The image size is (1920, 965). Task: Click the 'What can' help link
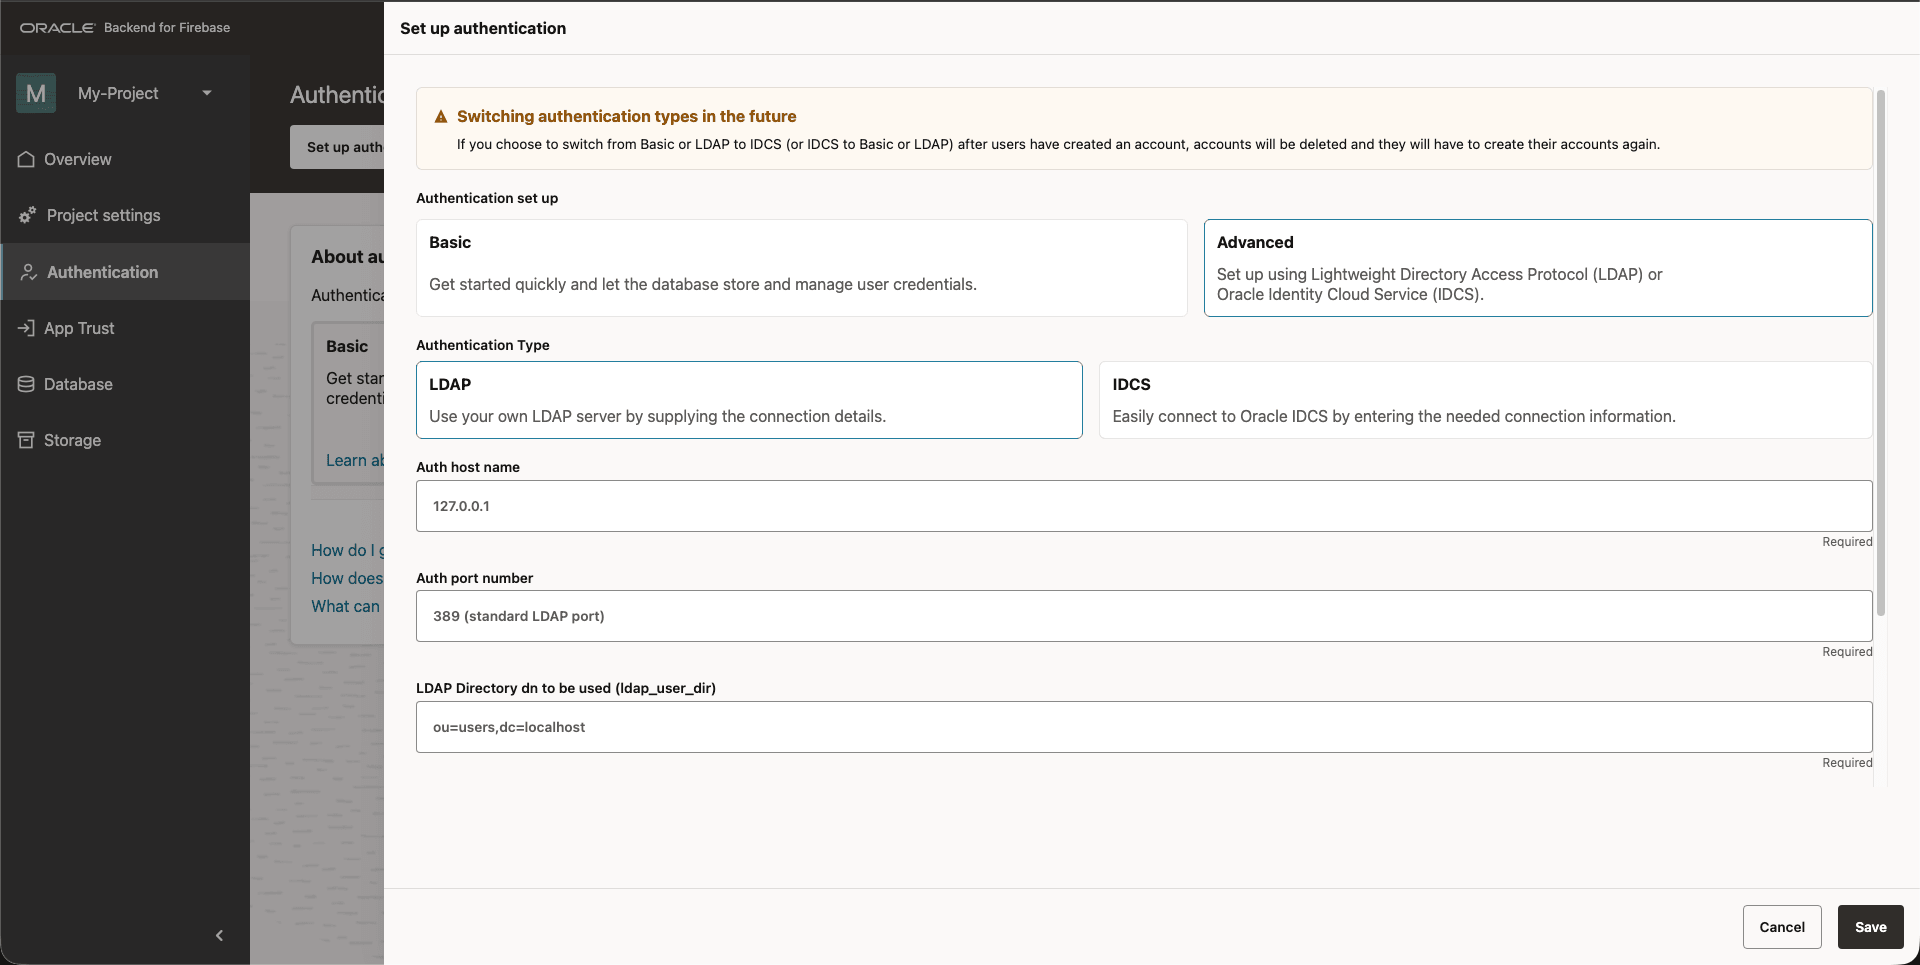point(346,606)
